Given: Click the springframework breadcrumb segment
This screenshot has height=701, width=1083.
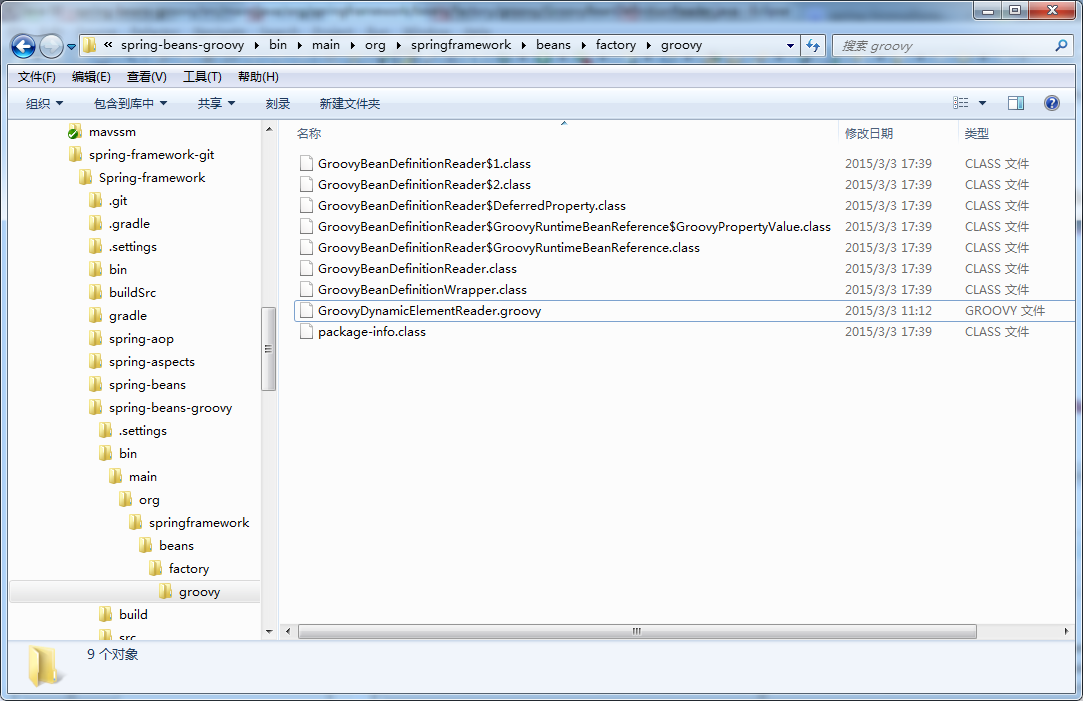Looking at the screenshot, I should coord(461,45).
